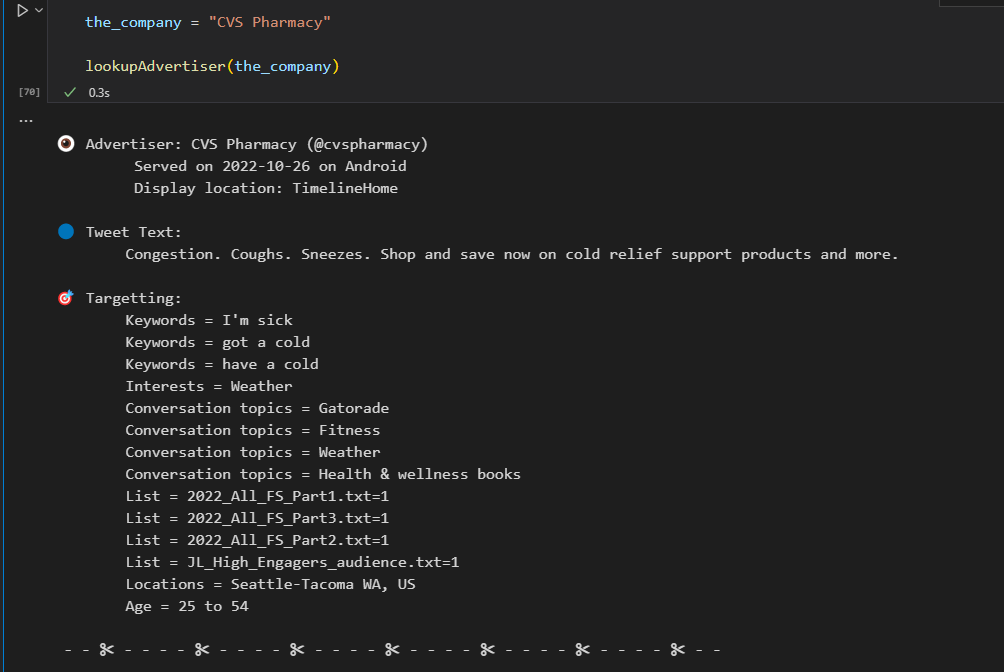Click the Age = 25 to 54 line
This screenshot has width=1004, height=672.
click(187, 606)
